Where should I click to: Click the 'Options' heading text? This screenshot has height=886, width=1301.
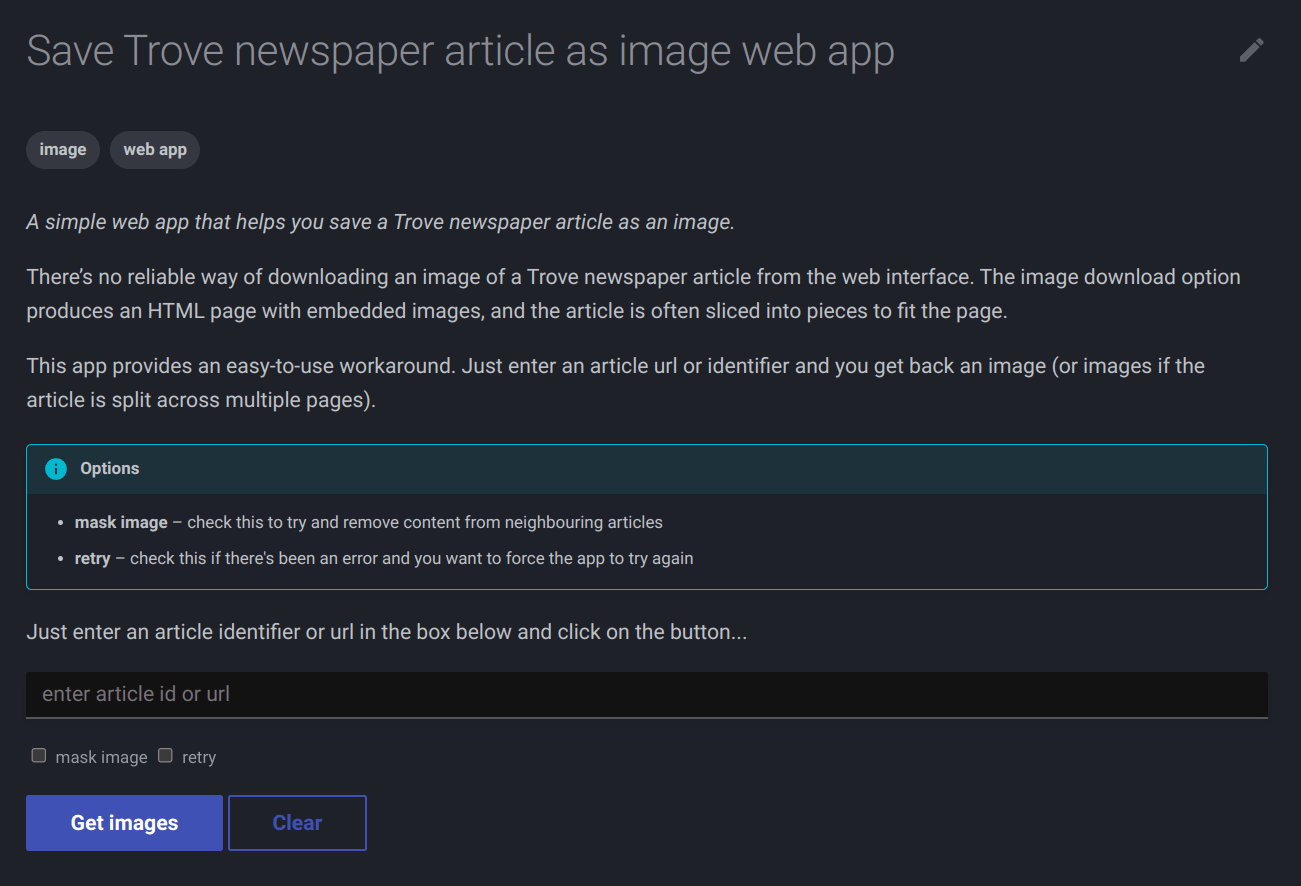pos(110,469)
